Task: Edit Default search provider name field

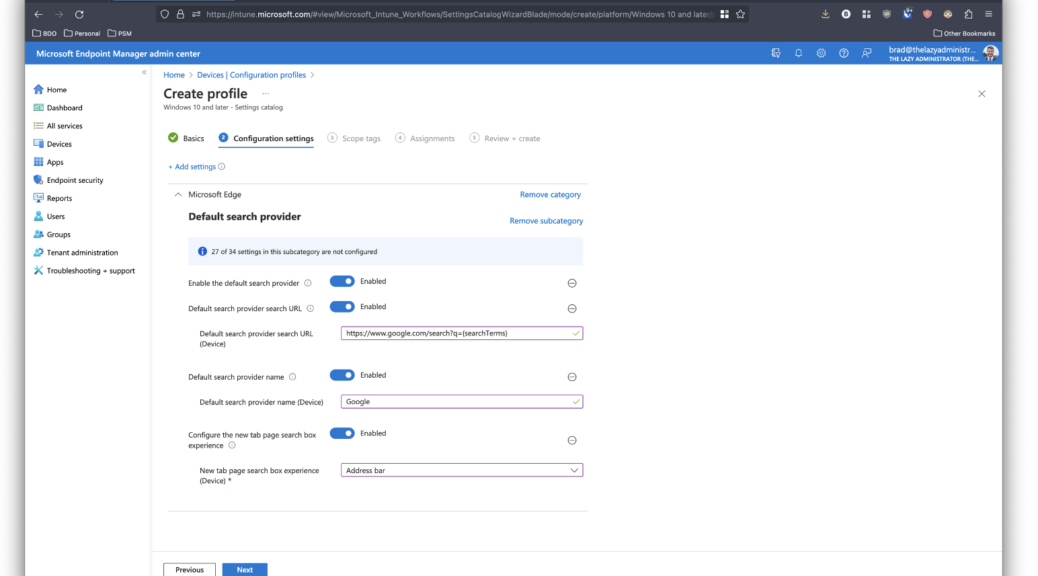Action: tap(461, 402)
